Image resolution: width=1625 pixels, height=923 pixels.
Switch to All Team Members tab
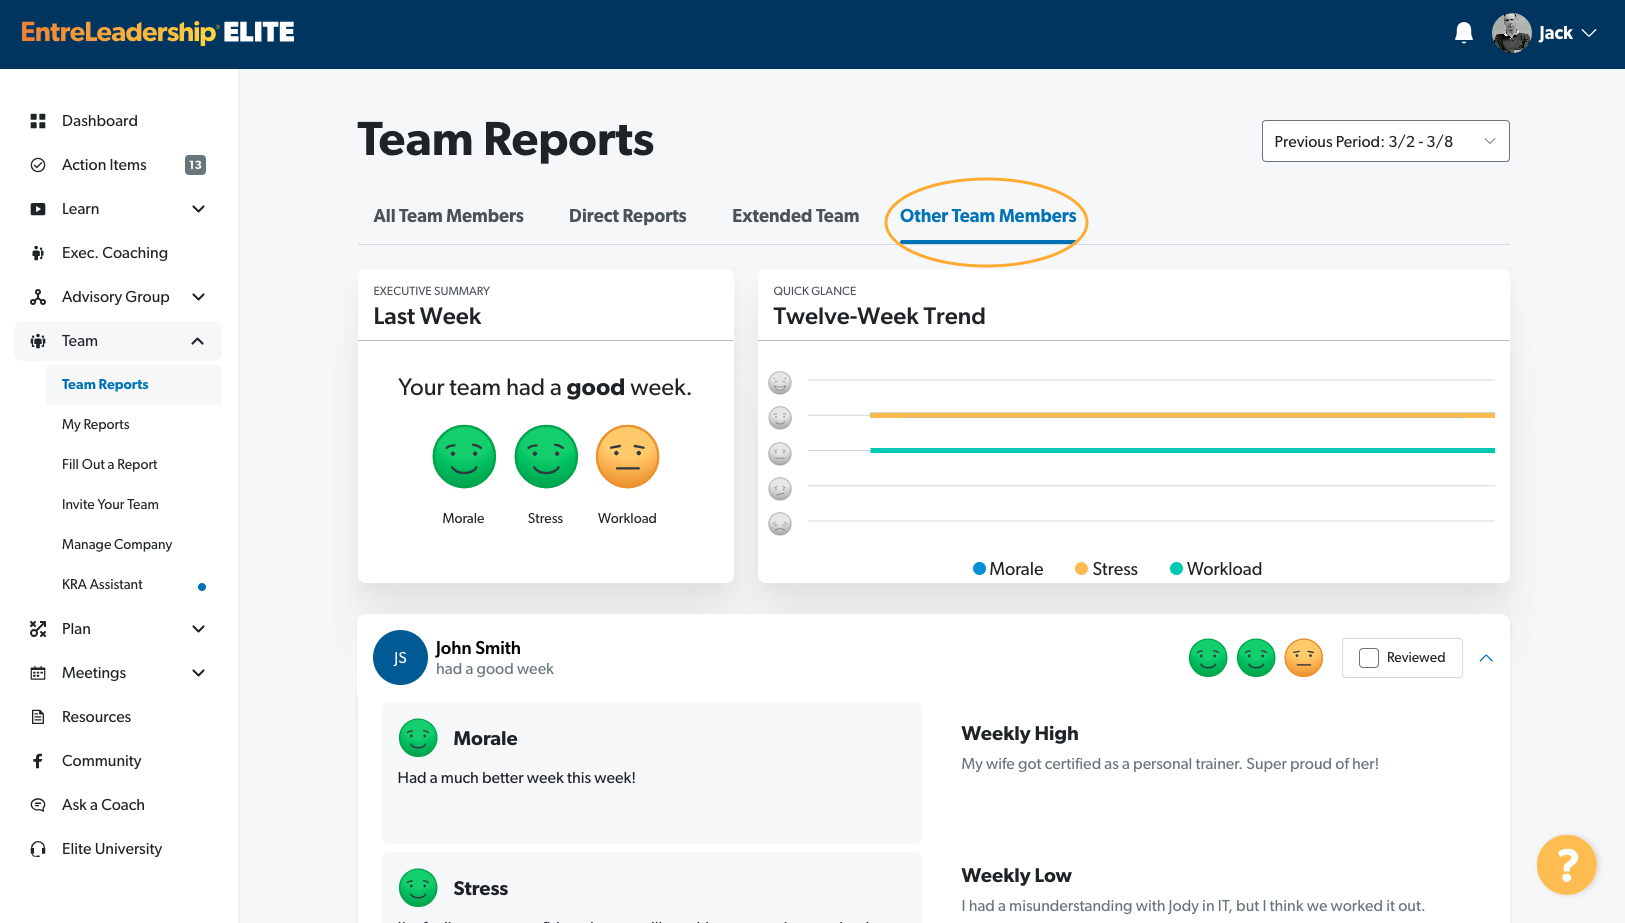[448, 216]
